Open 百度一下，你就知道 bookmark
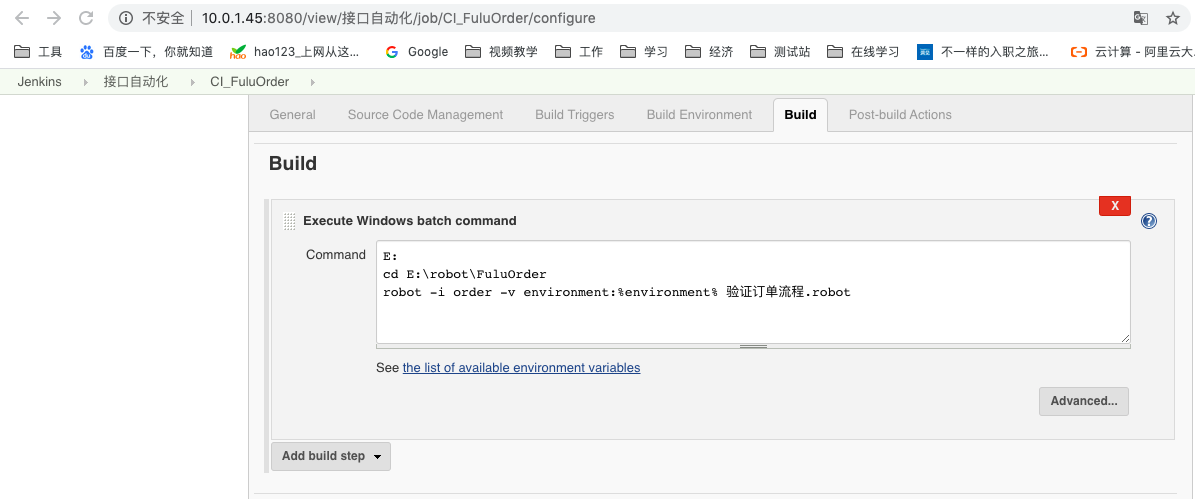This screenshot has width=1195, height=499. click(x=146, y=52)
